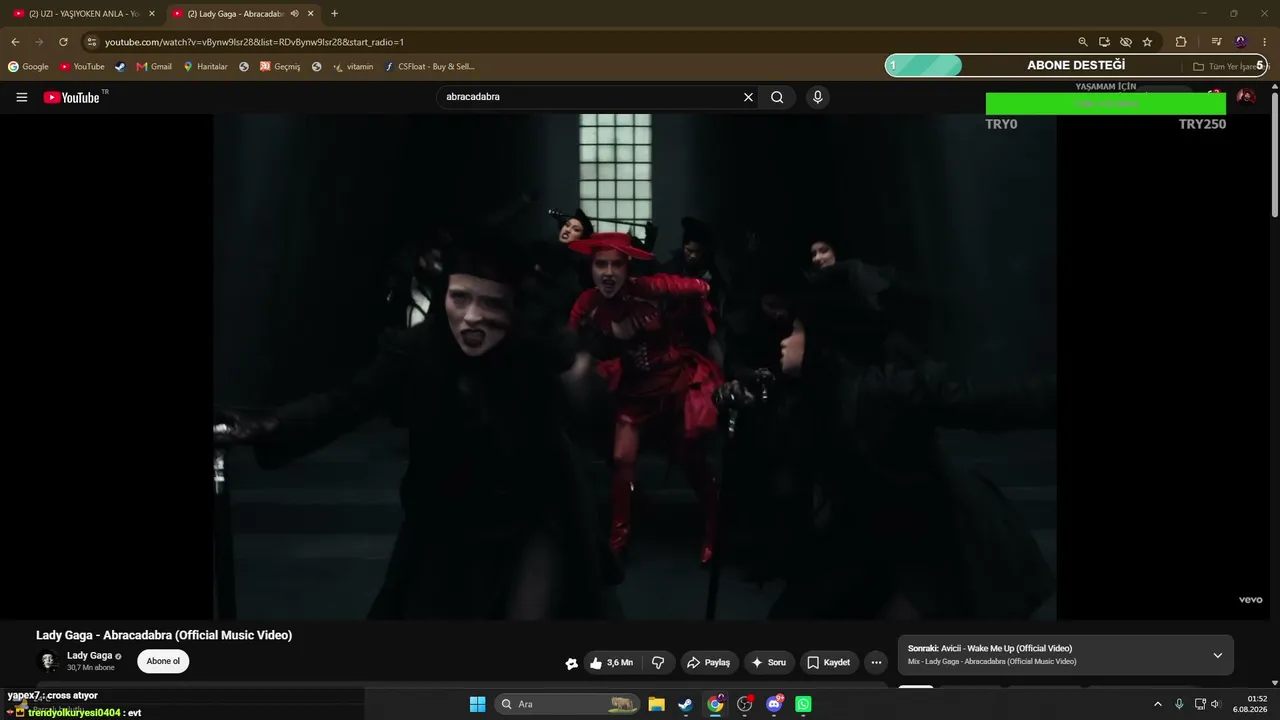Open the Steam bookmark icon

120,67
